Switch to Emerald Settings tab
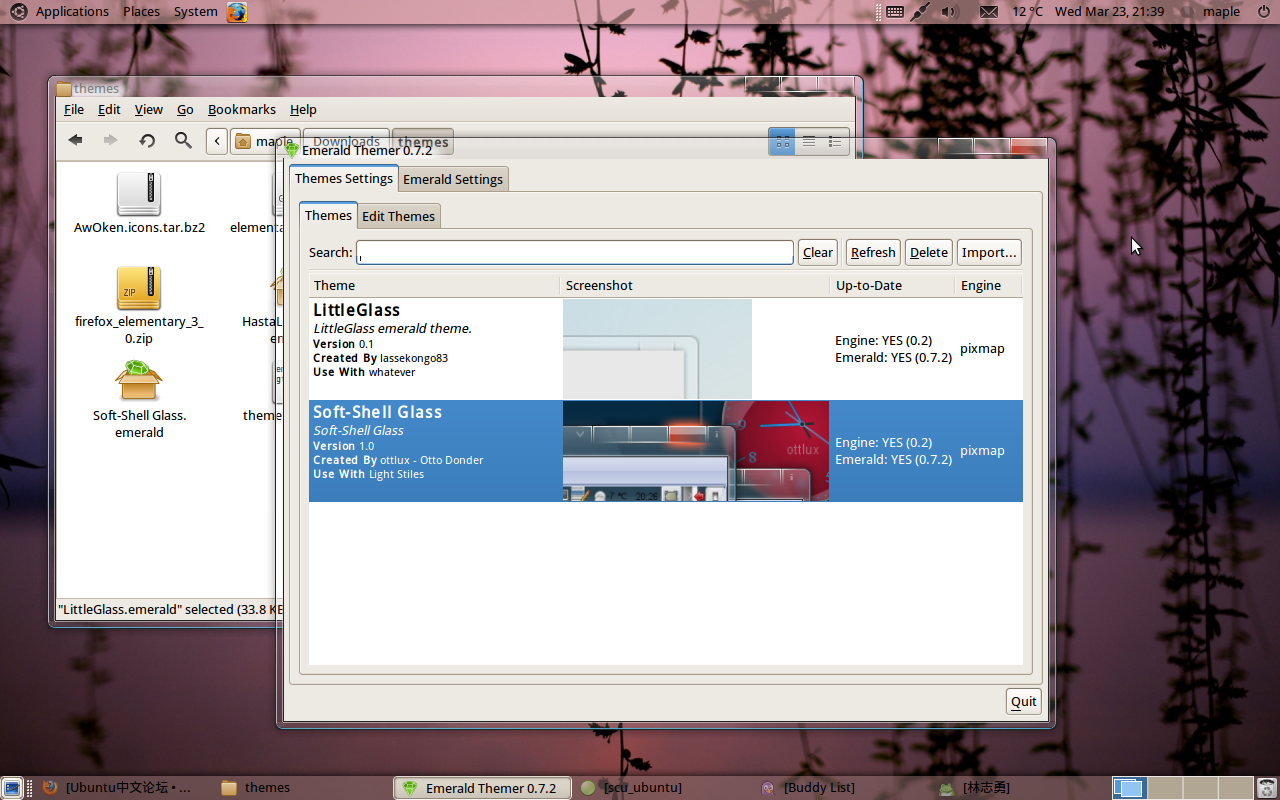The width and height of the screenshot is (1280, 800). point(453,180)
